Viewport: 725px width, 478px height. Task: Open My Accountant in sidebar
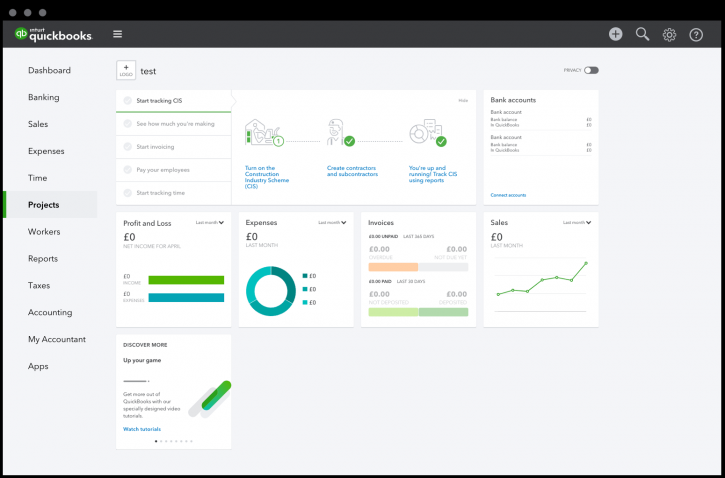click(57, 339)
